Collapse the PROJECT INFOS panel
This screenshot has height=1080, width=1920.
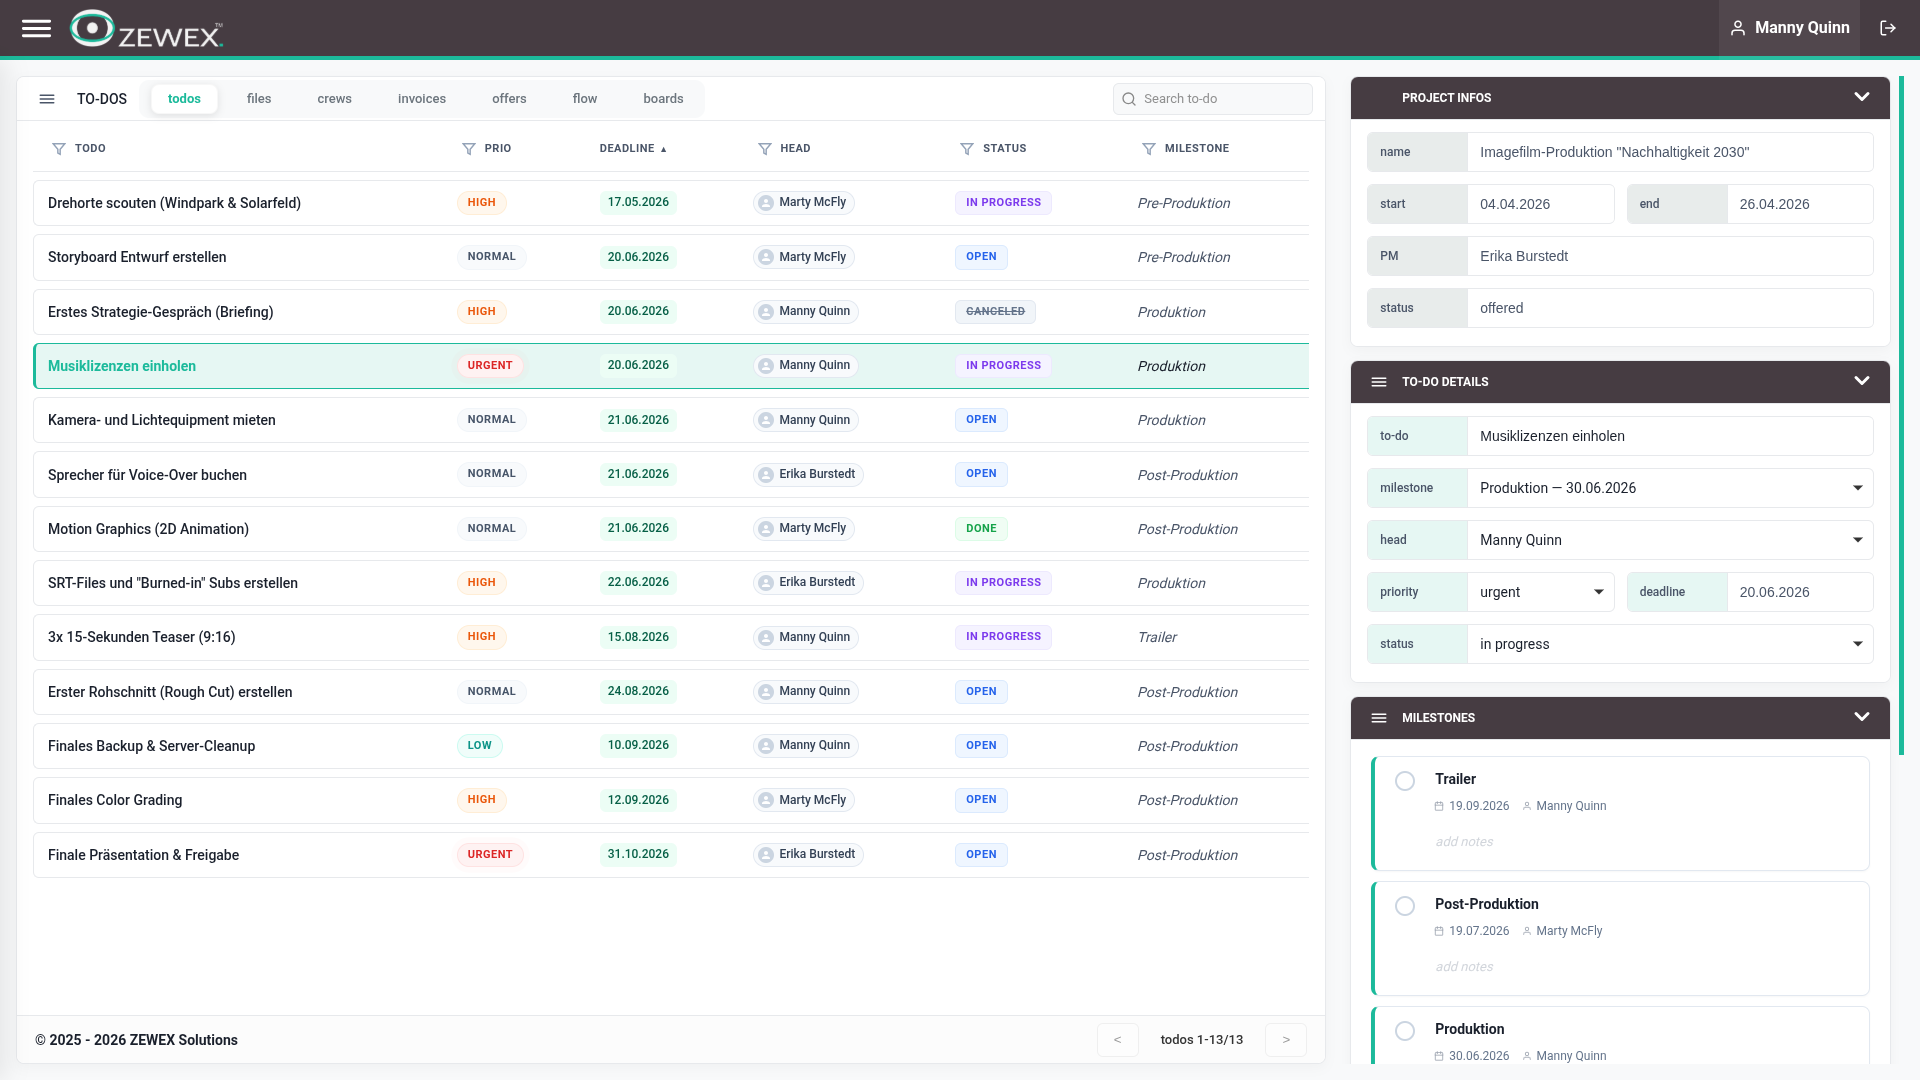click(x=1861, y=97)
